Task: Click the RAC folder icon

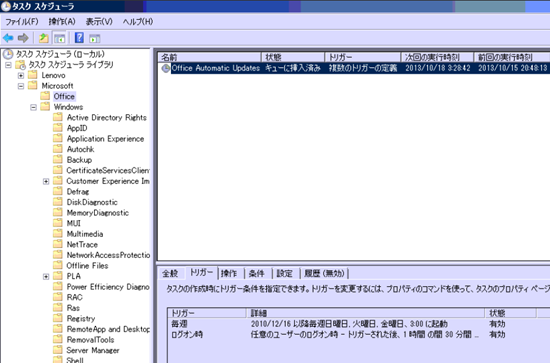Action: click(58, 297)
